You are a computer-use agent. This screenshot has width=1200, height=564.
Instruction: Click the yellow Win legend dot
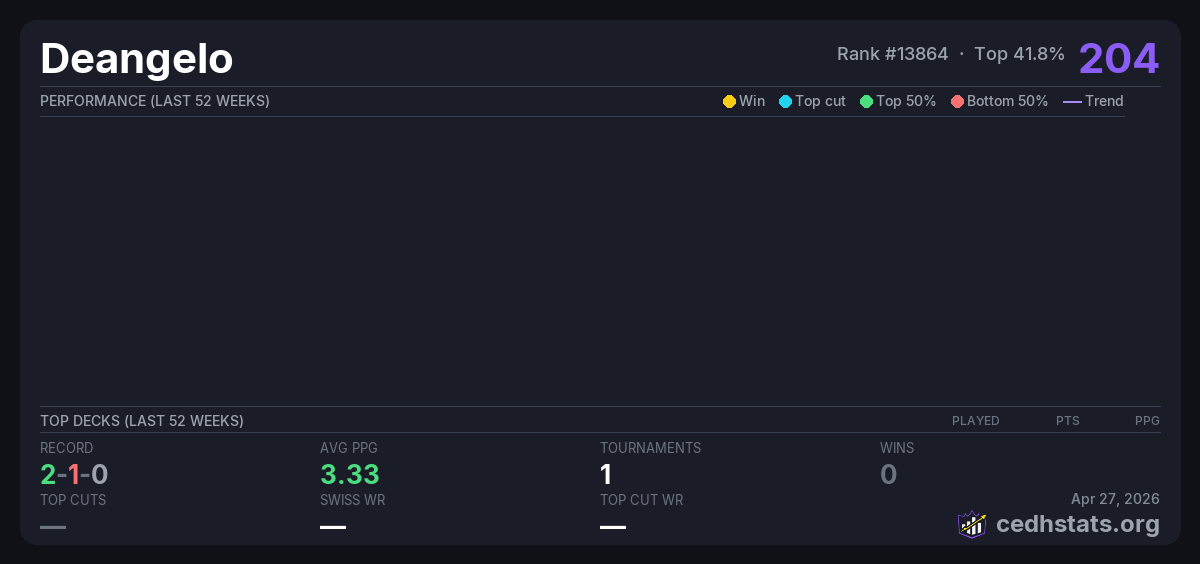pyautogui.click(x=729, y=101)
